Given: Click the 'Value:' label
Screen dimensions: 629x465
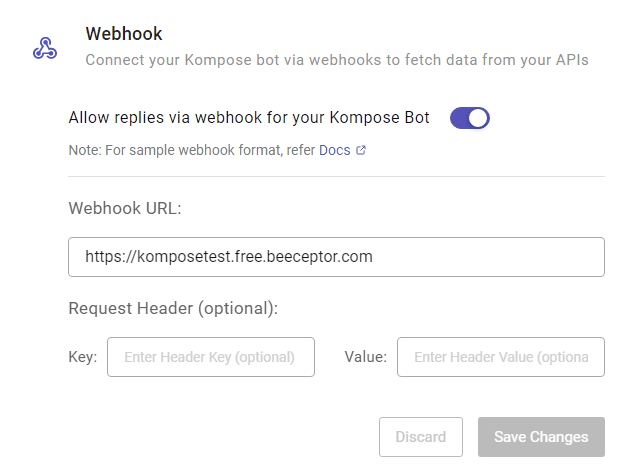Looking at the screenshot, I should 365,357.
